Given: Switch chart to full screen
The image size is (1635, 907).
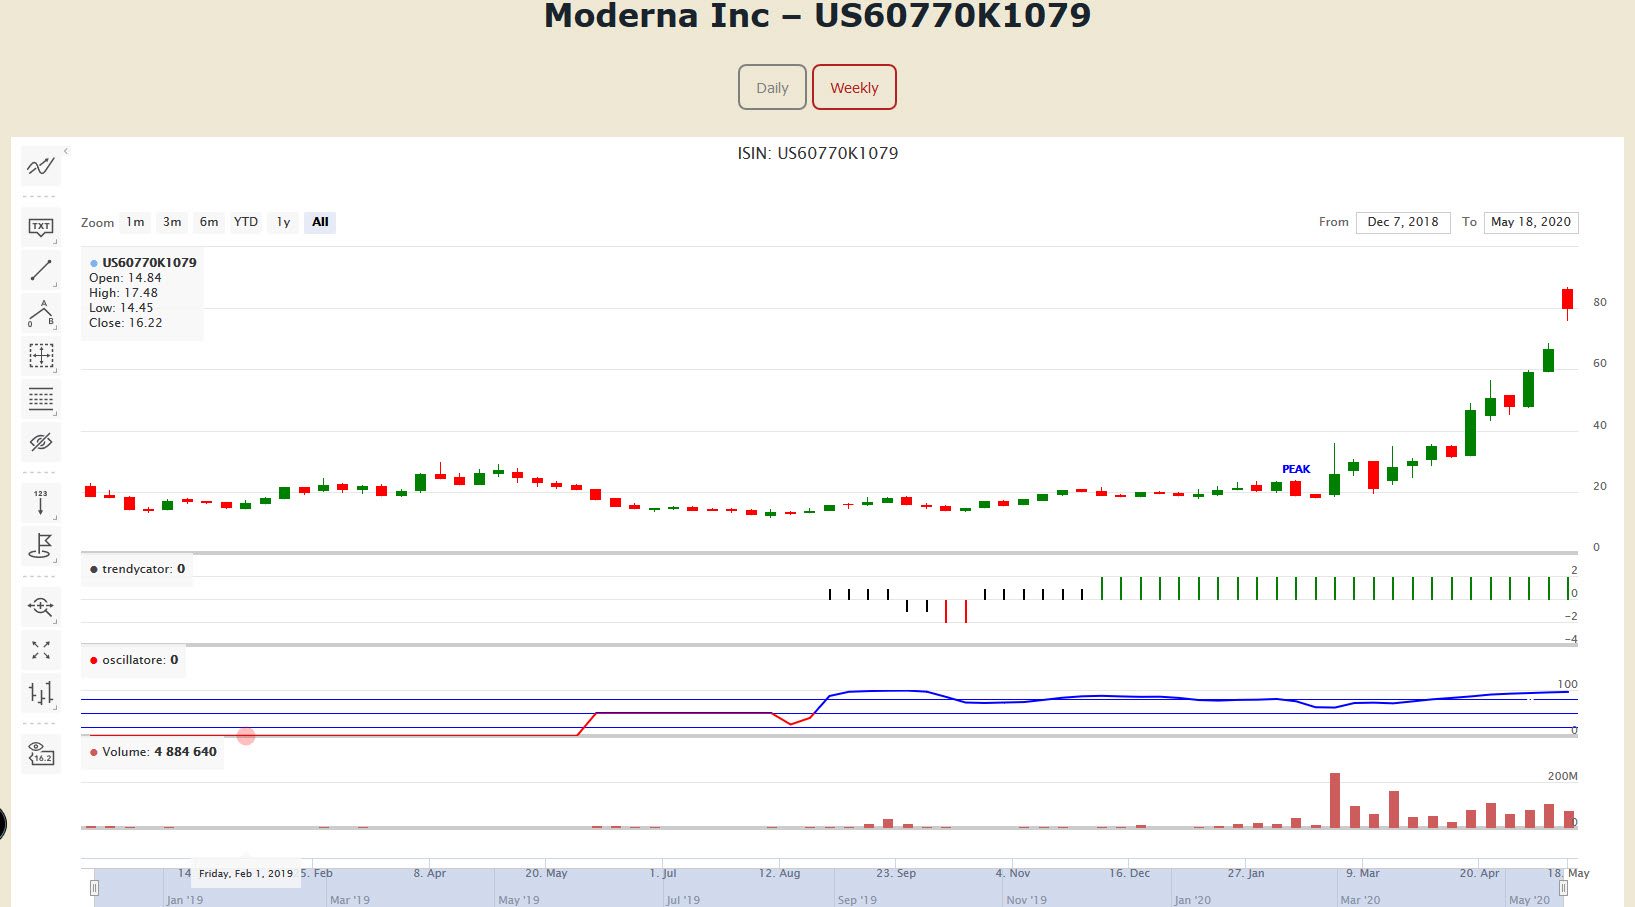Looking at the screenshot, I should (x=41, y=650).
